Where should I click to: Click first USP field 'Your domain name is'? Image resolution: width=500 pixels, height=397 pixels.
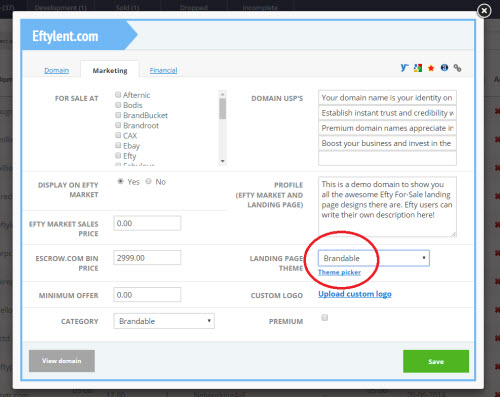tap(387, 97)
